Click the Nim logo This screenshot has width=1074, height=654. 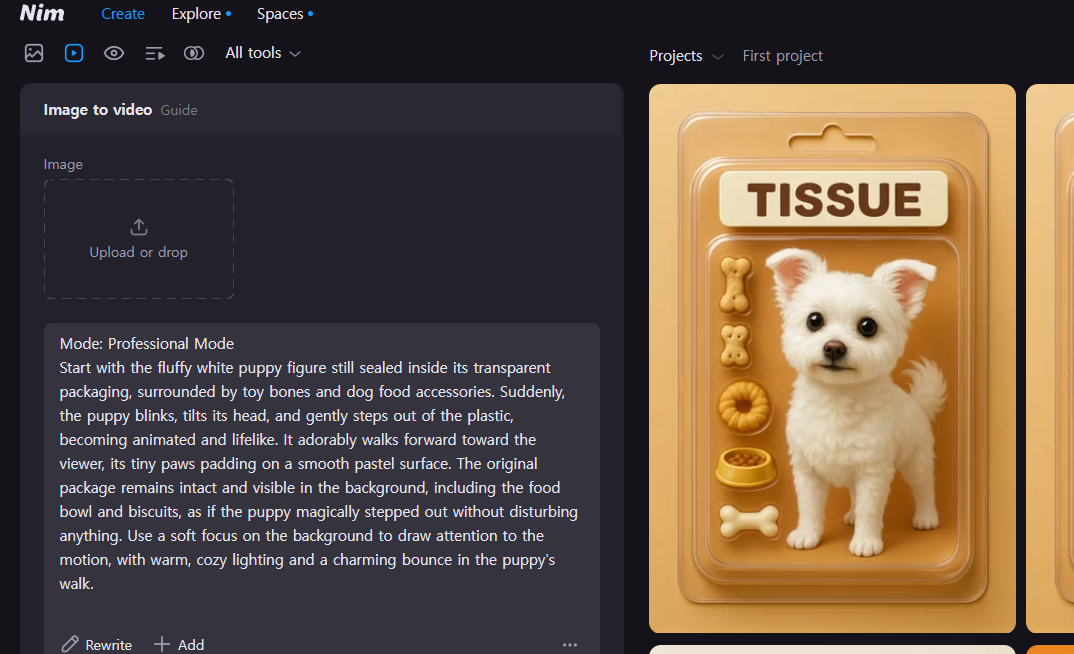[42, 13]
